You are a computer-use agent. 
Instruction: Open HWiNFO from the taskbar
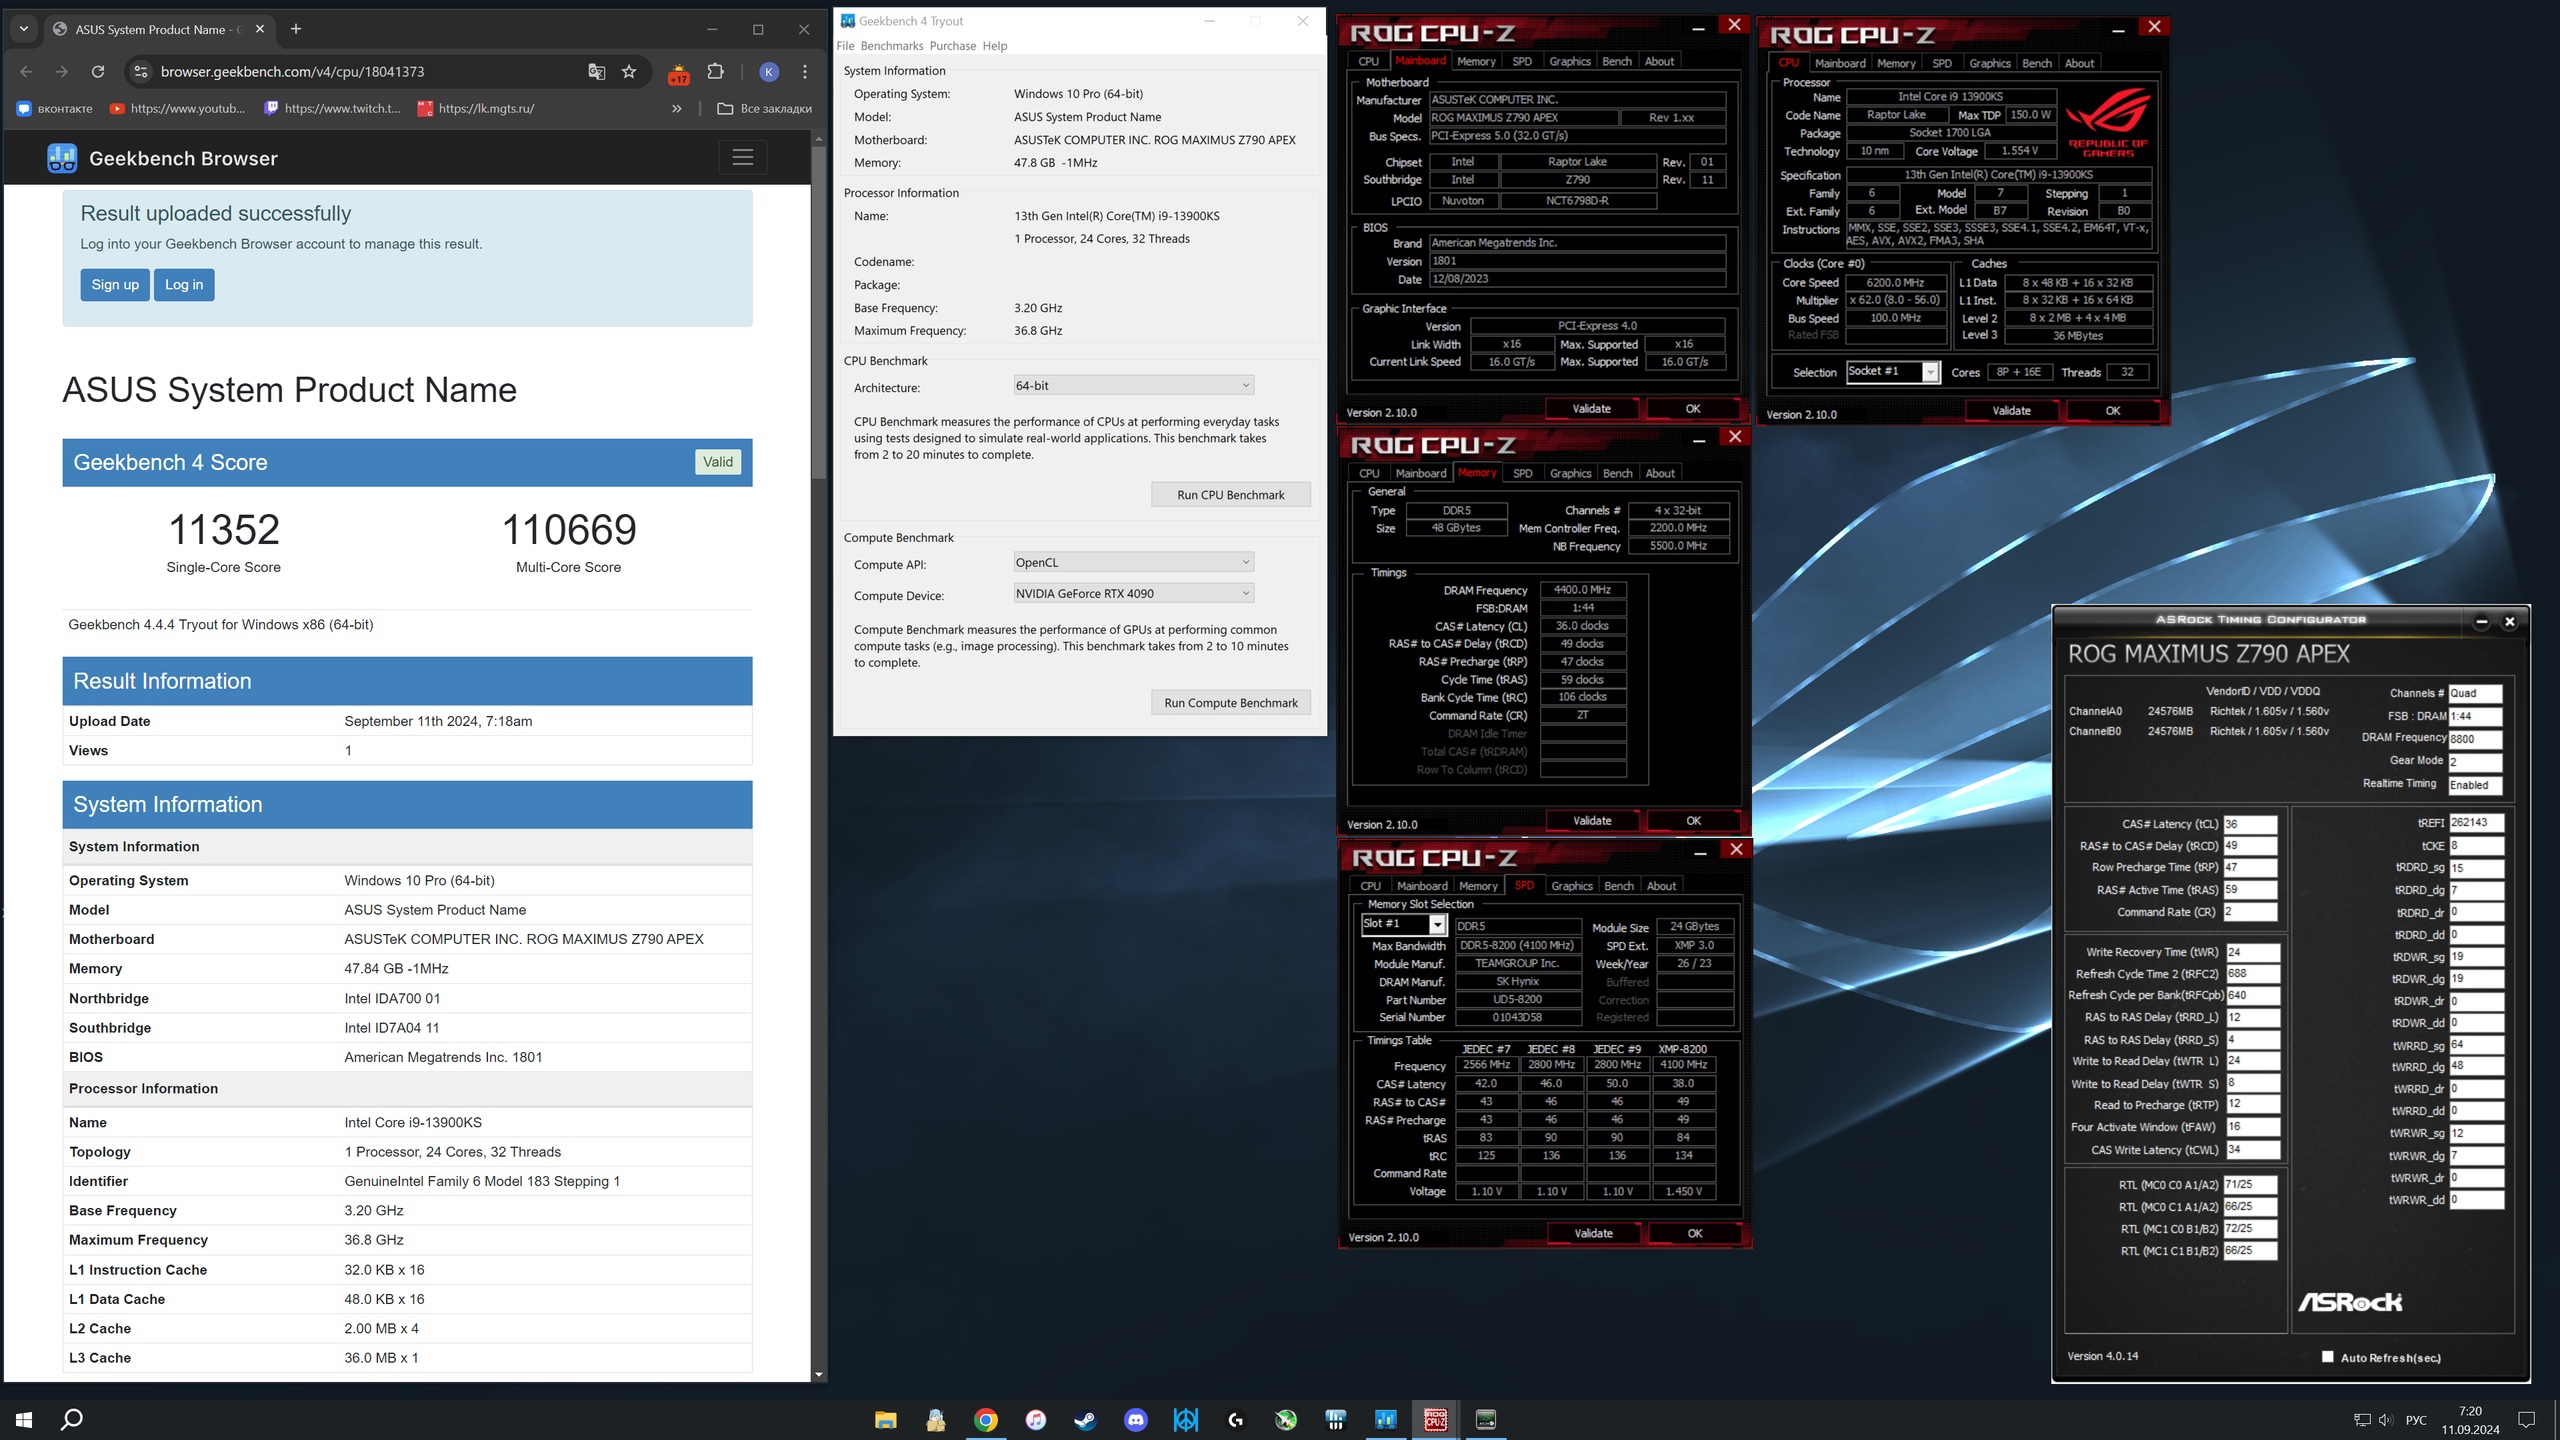[1335, 1420]
